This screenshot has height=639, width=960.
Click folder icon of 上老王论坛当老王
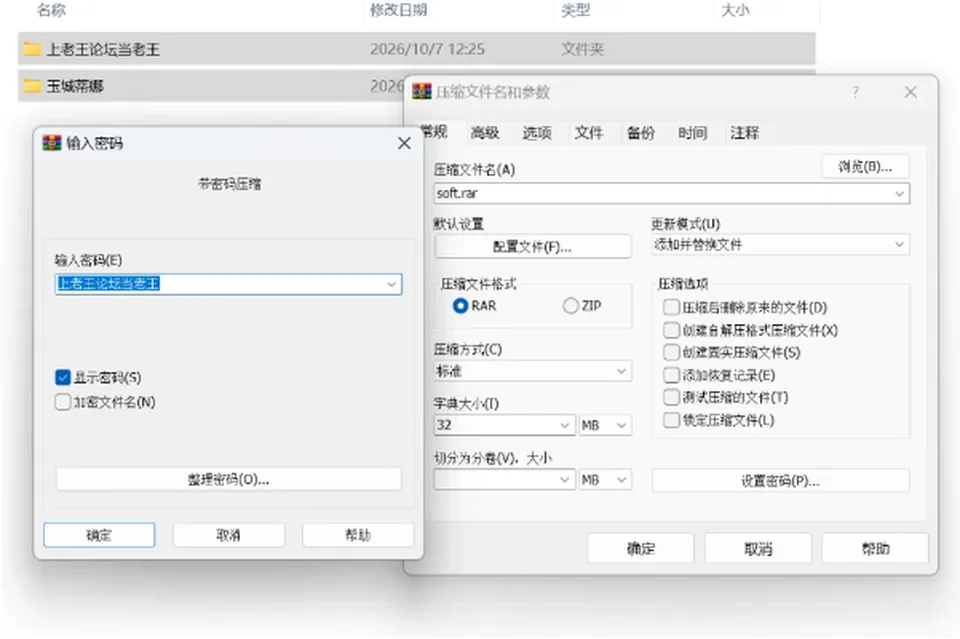32,49
